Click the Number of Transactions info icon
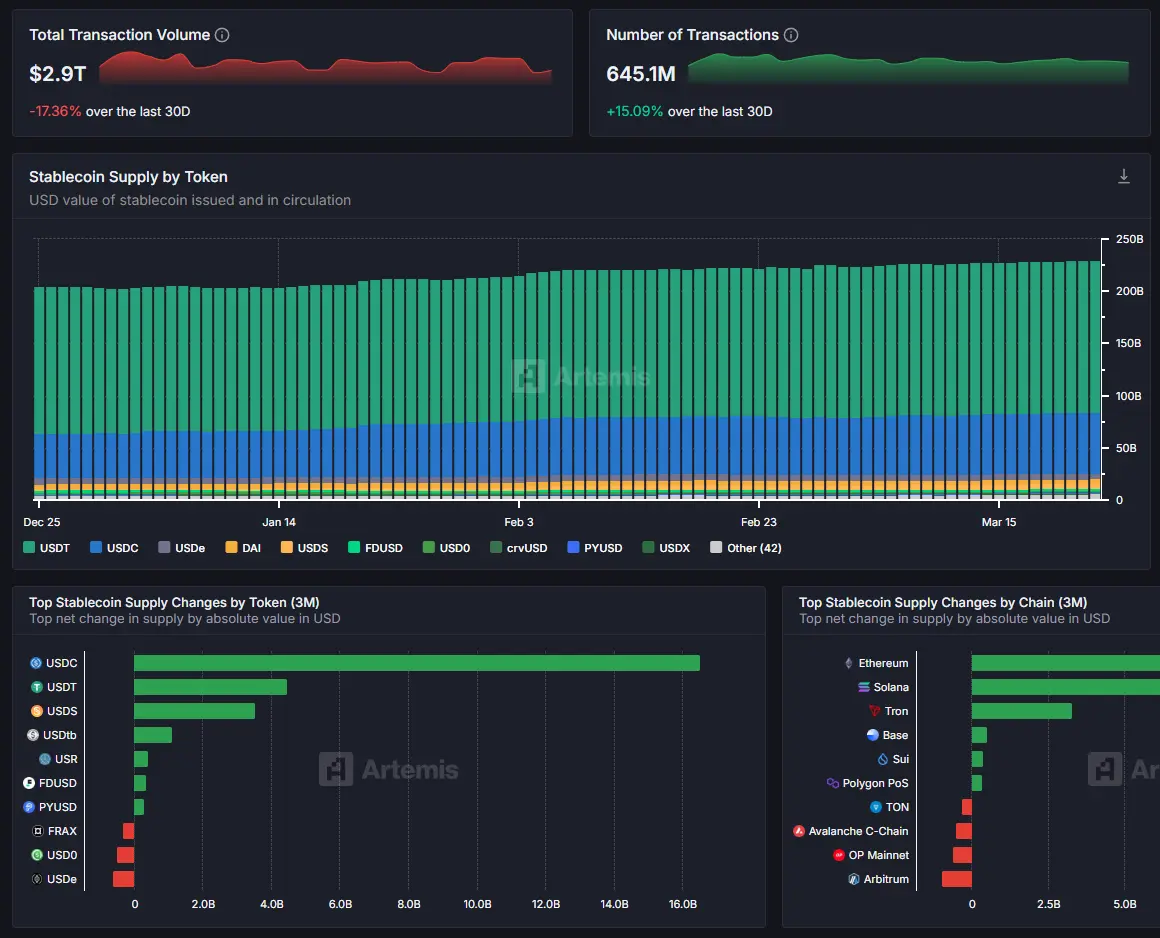Viewport: 1160px width, 938px height. tap(791, 35)
